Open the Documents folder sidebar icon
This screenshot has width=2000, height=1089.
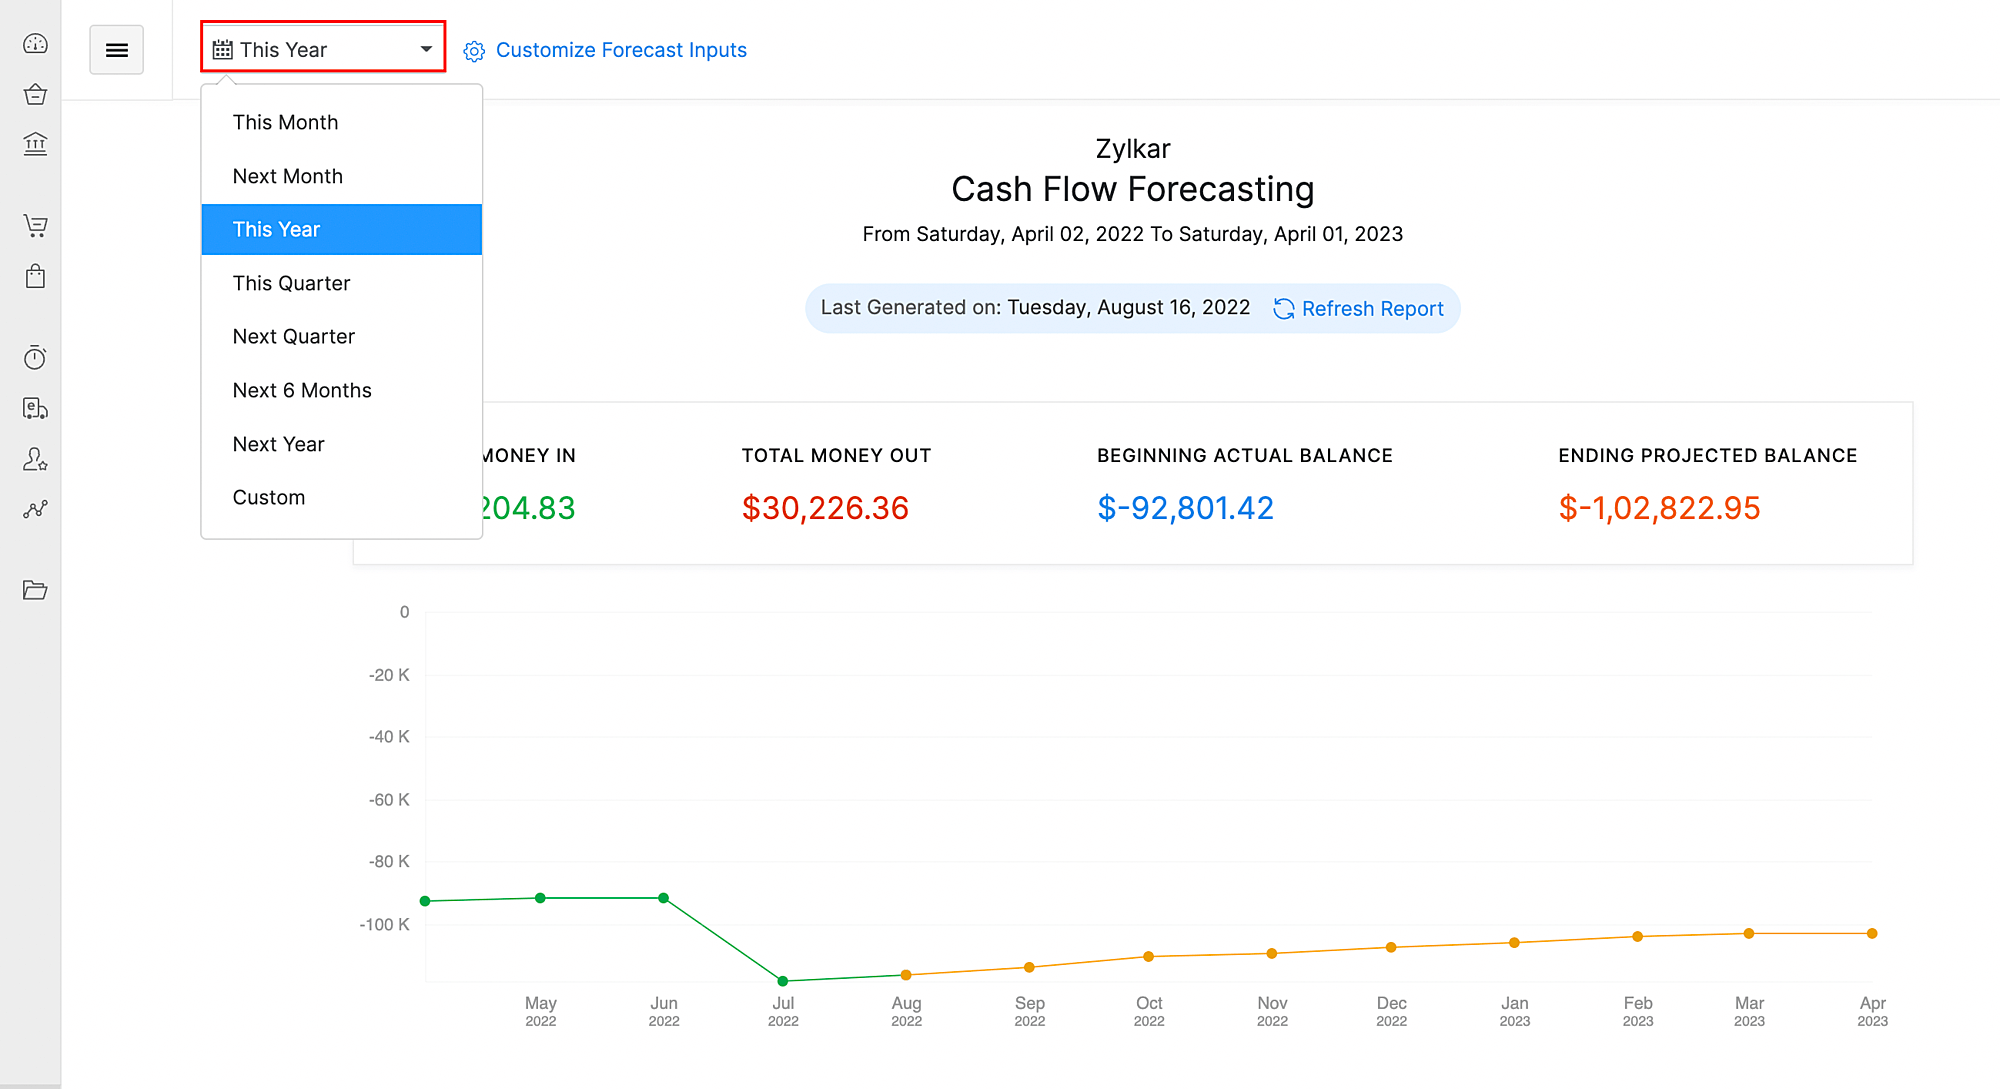pyautogui.click(x=35, y=590)
